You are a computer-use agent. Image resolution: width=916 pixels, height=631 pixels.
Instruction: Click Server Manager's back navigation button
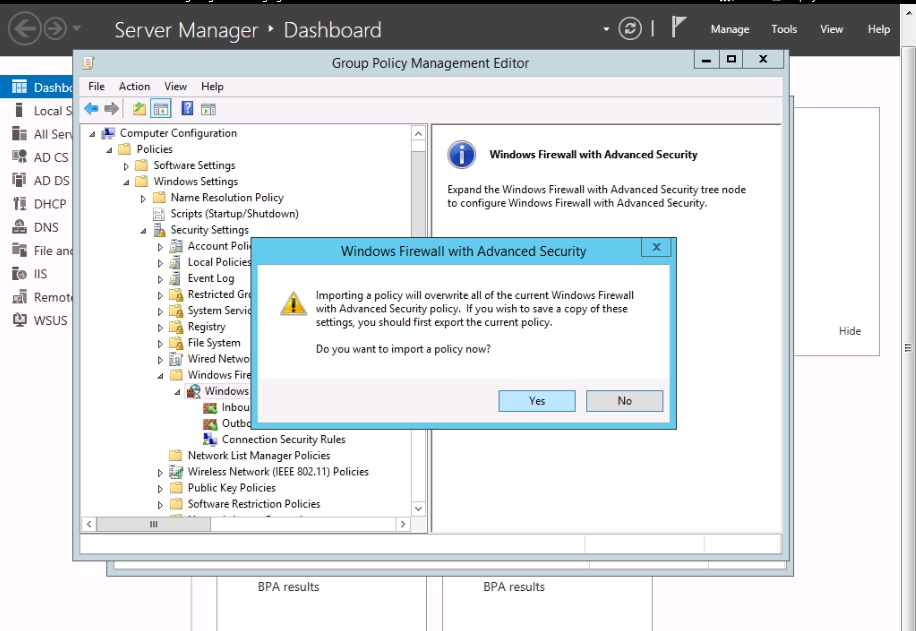25,29
